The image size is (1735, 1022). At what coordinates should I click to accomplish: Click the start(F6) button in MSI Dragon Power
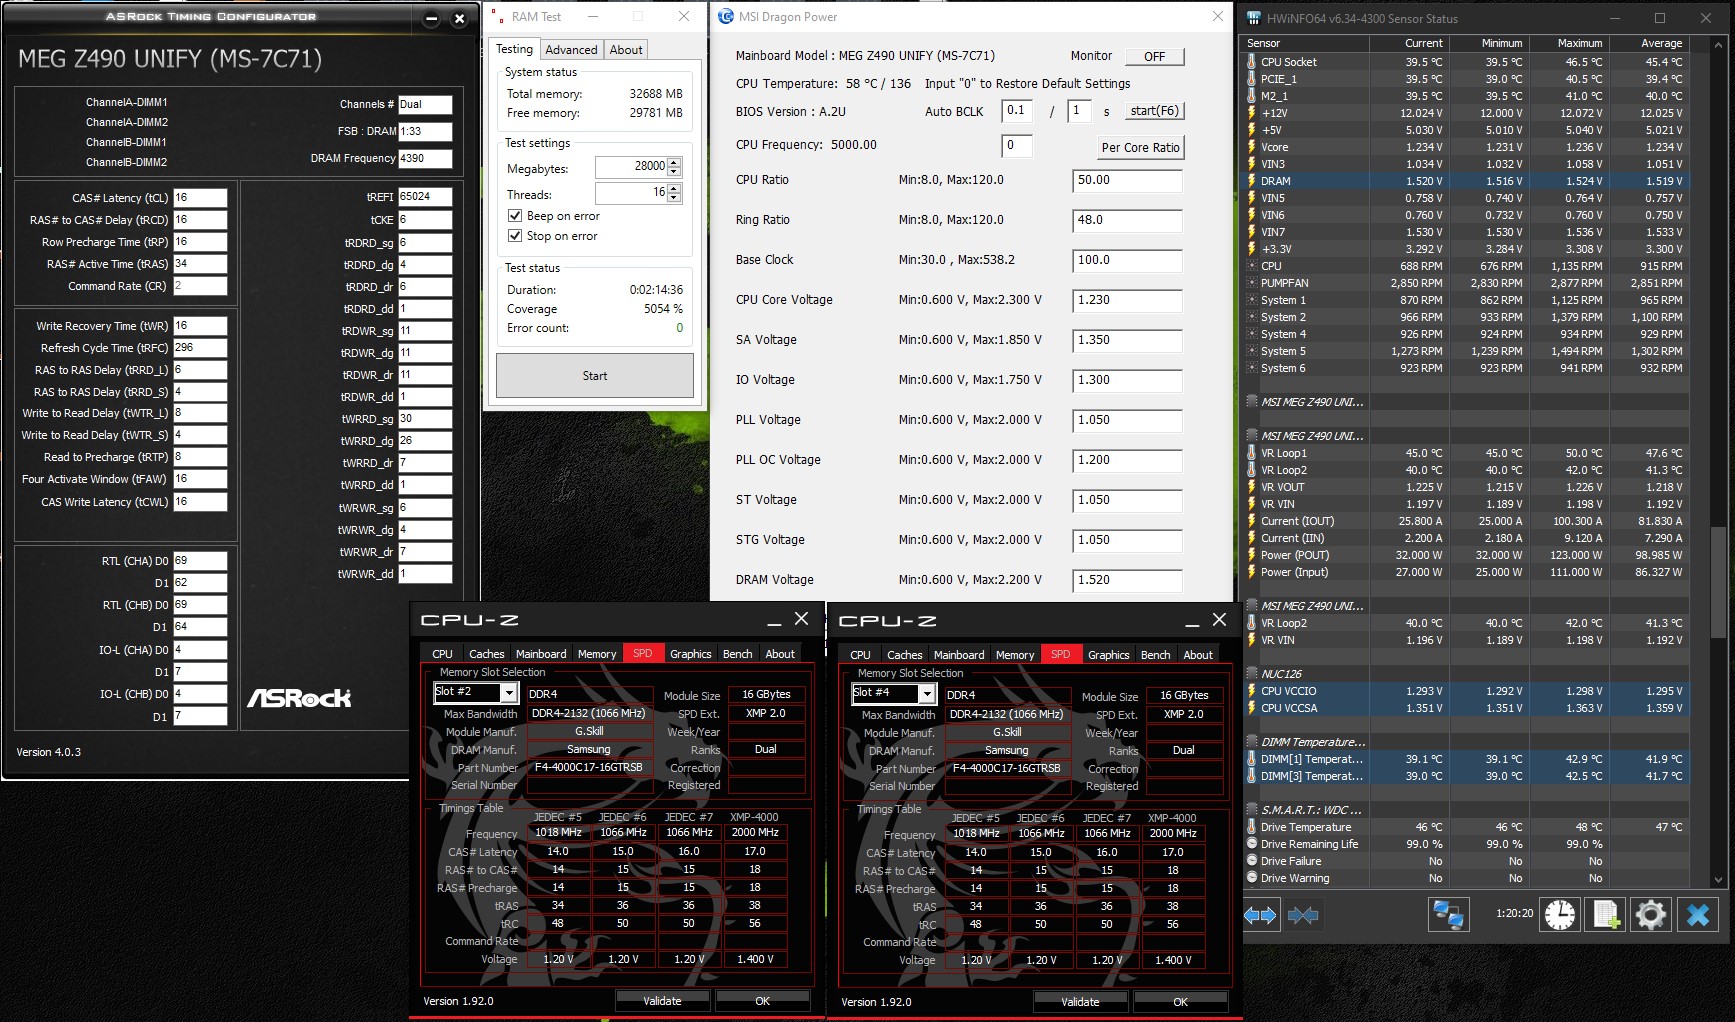pyautogui.click(x=1154, y=111)
